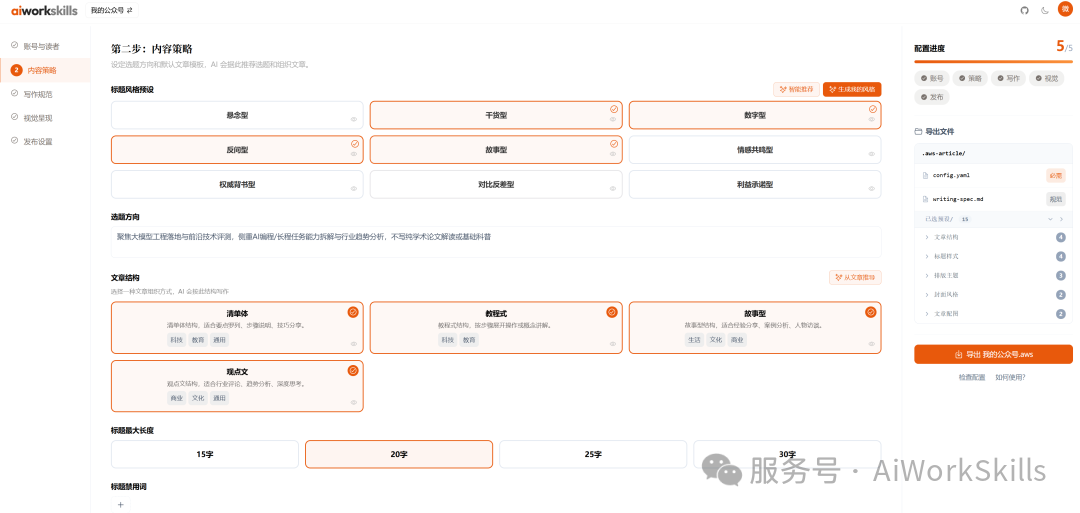Click the 导出文件 folder icon
The width and height of the screenshot is (1080, 513).
tap(917, 132)
